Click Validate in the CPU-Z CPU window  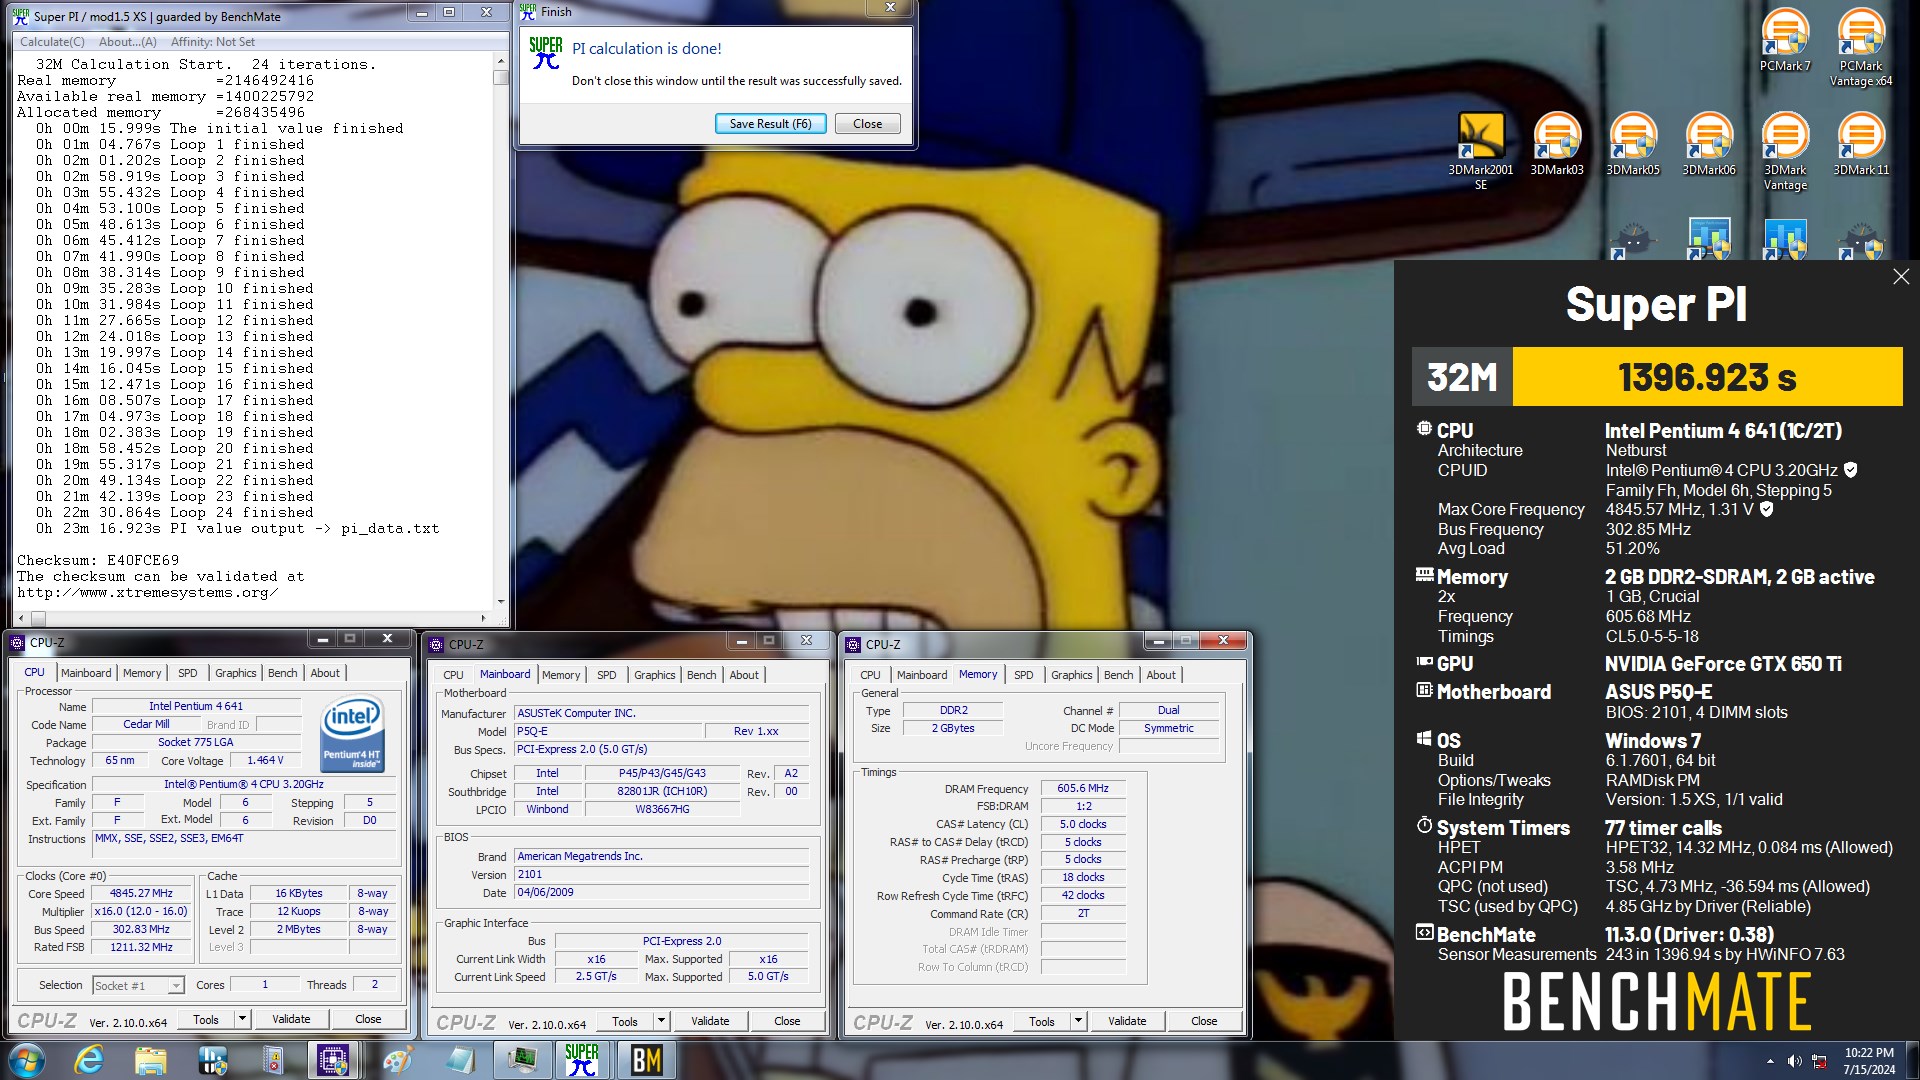(291, 1019)
